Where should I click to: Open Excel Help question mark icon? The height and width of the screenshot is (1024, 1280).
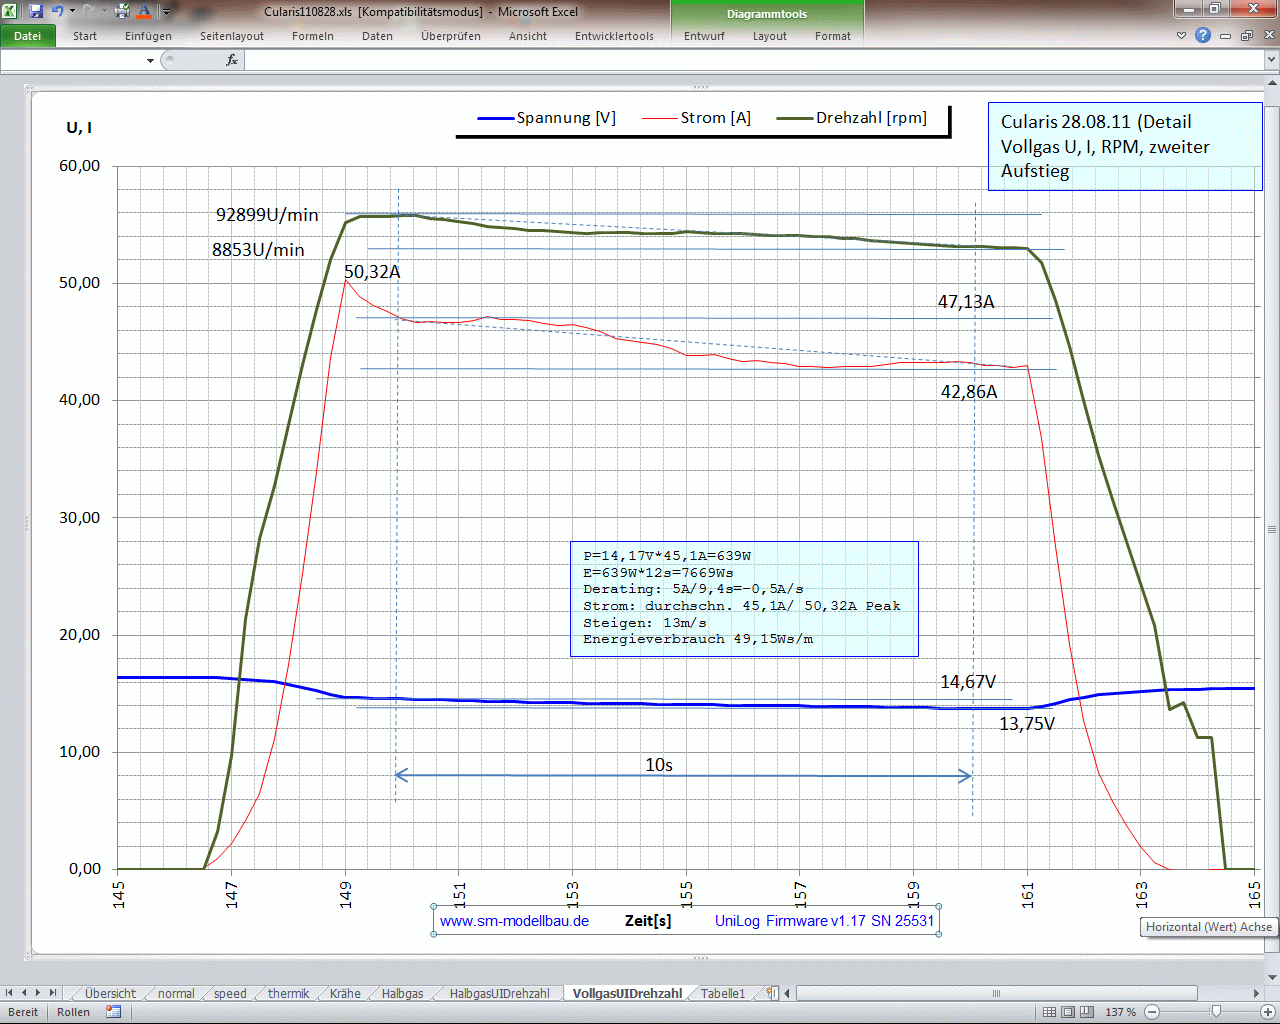(1203, 35)
